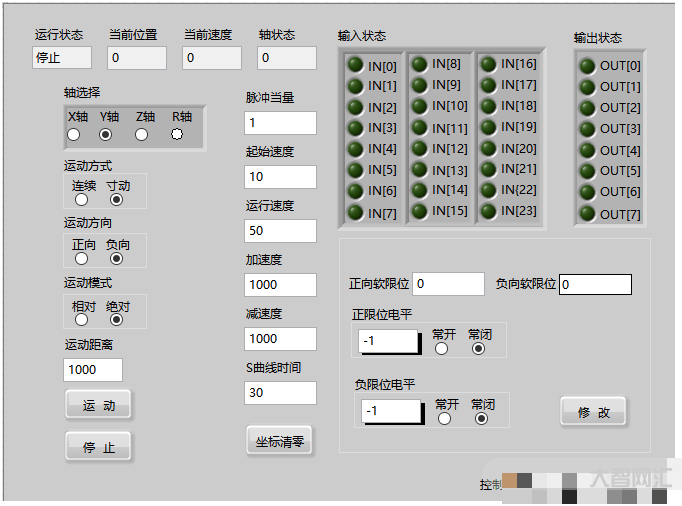The image size is (682, 506).
Task: Click the IN[23] input status LED
Action: click(487, 210)
